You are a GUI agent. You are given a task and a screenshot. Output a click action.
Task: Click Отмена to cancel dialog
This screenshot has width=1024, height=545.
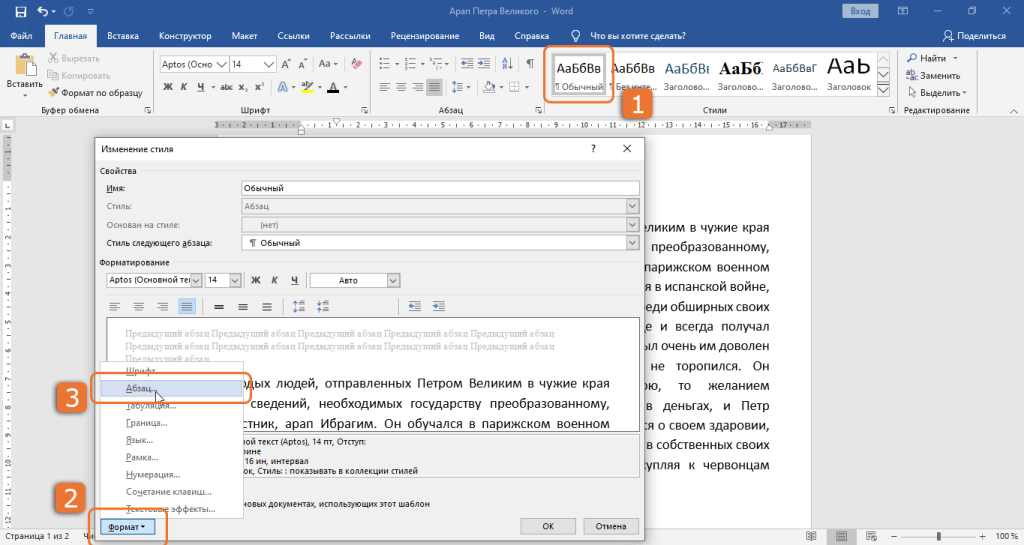(611, 526)
